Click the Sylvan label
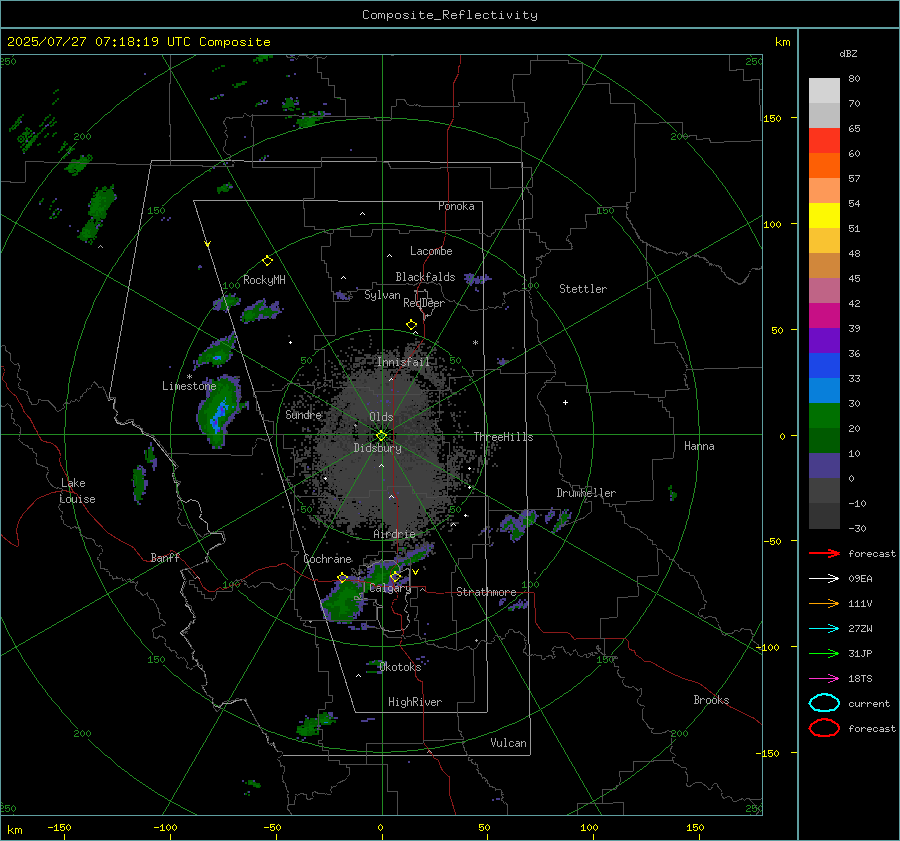Screen dimensions: 900x841 pyautogui.click(x=382, y=295)
